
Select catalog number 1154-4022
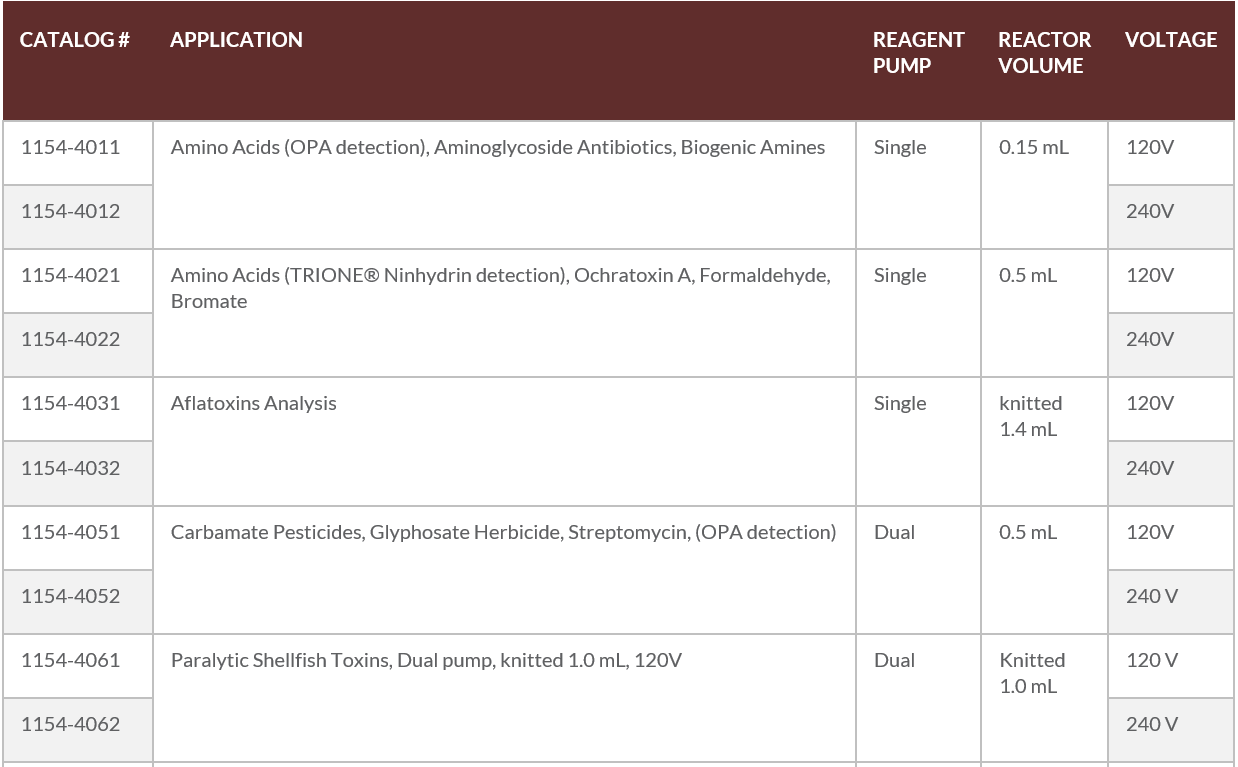tap(70, 339)
